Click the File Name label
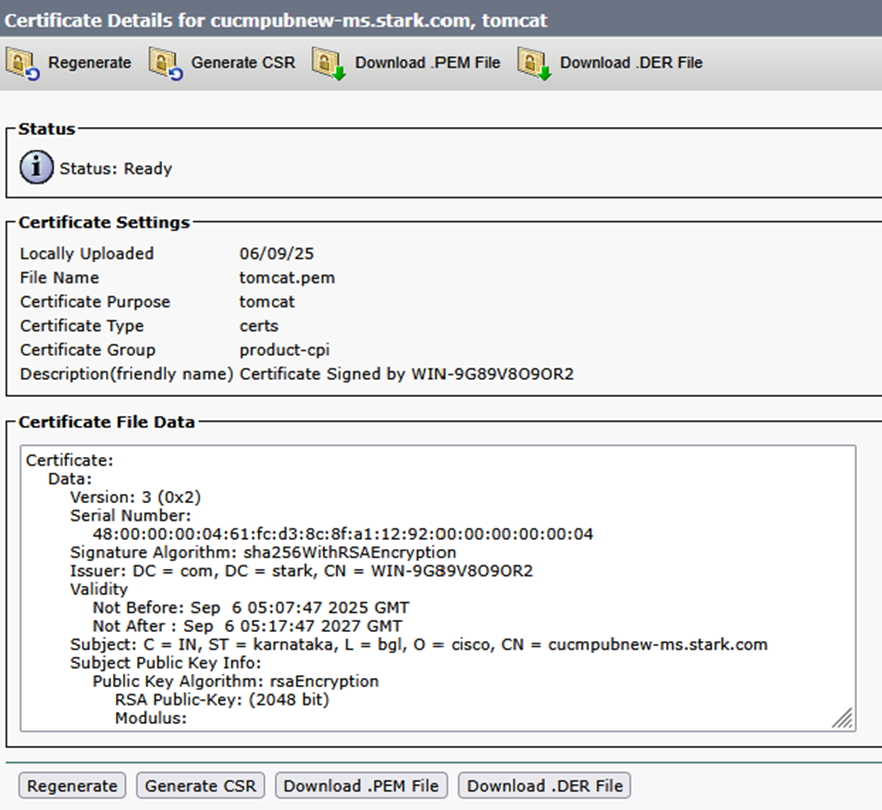The height and width of the screenshot is (810, 882). tap(60, 278)
